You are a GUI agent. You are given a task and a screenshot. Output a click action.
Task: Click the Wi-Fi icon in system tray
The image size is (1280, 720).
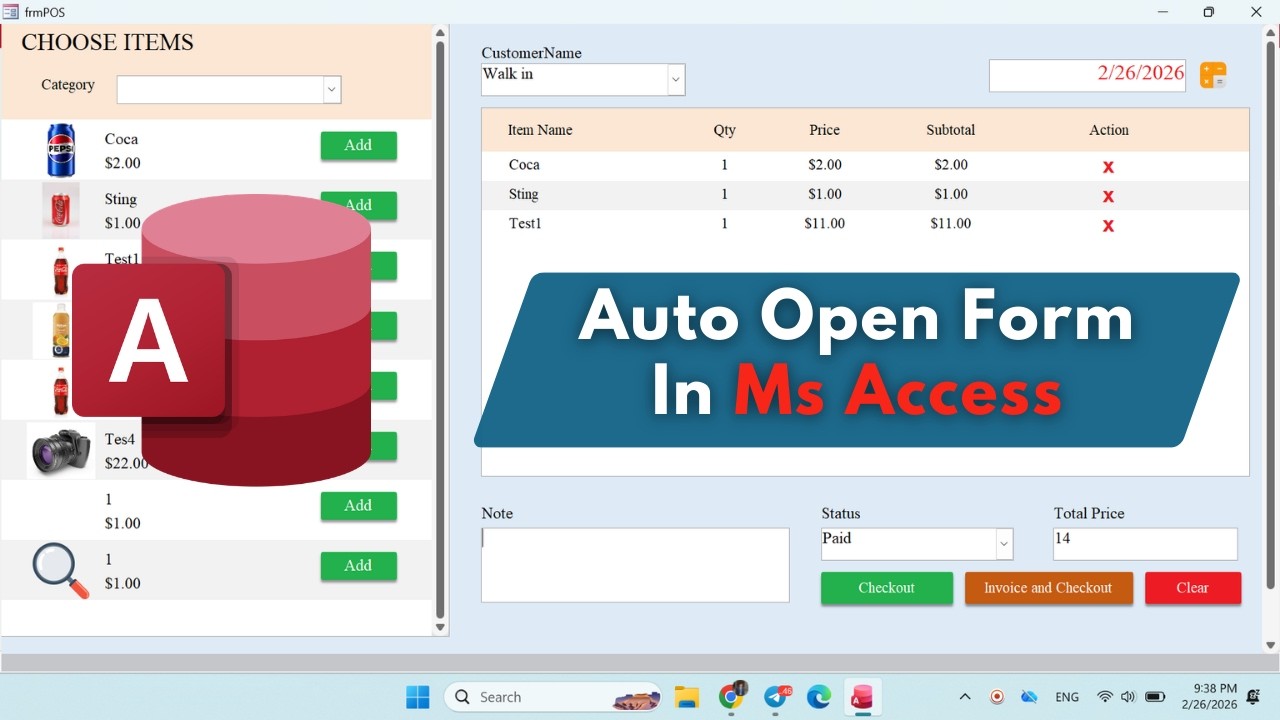(1105, 697)
